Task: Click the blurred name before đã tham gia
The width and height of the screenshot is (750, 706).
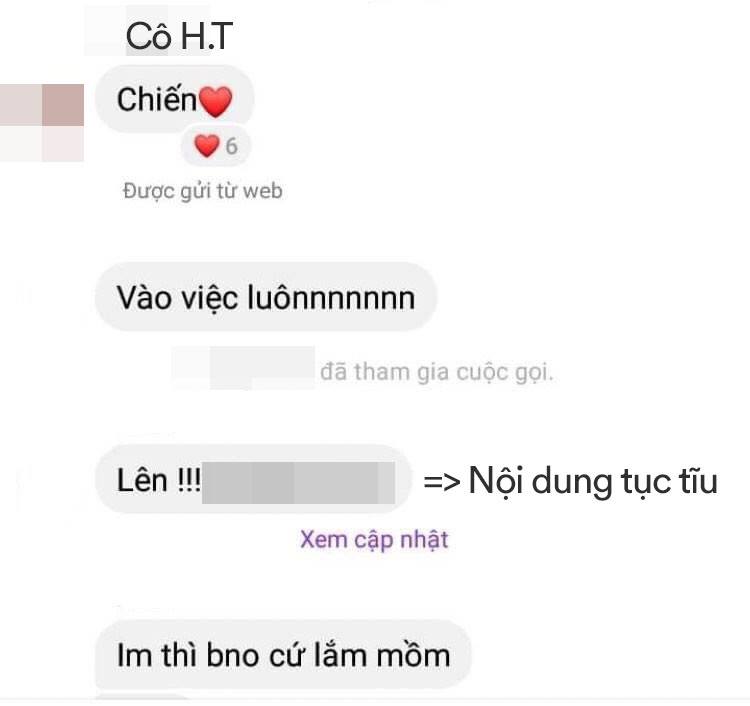Action: [243, 367]
